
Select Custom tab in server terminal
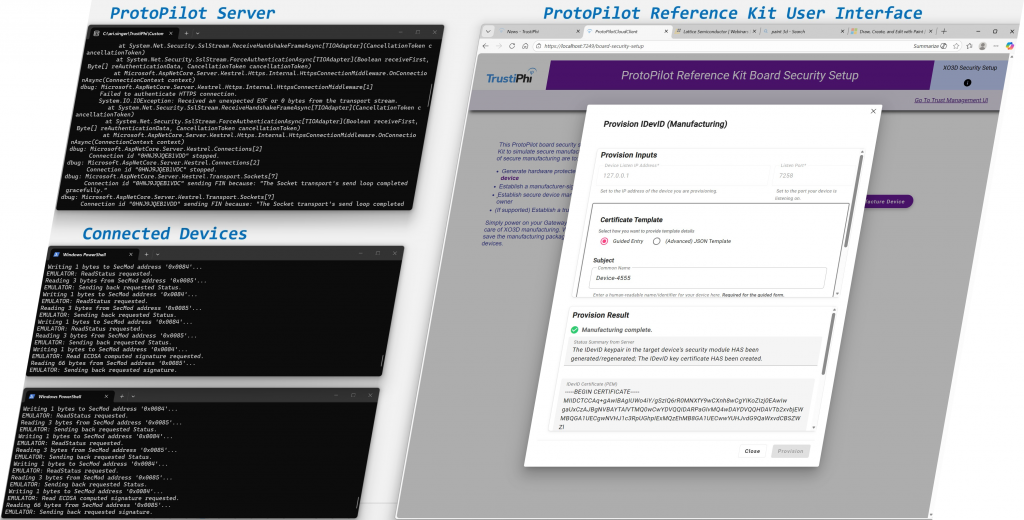(x=134, y=33)
